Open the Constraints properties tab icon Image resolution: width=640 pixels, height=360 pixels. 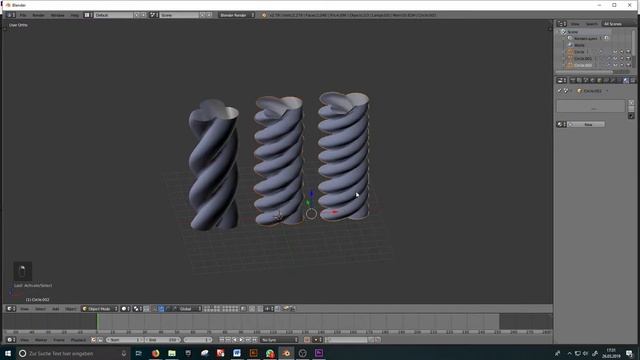tap(606, 80)
